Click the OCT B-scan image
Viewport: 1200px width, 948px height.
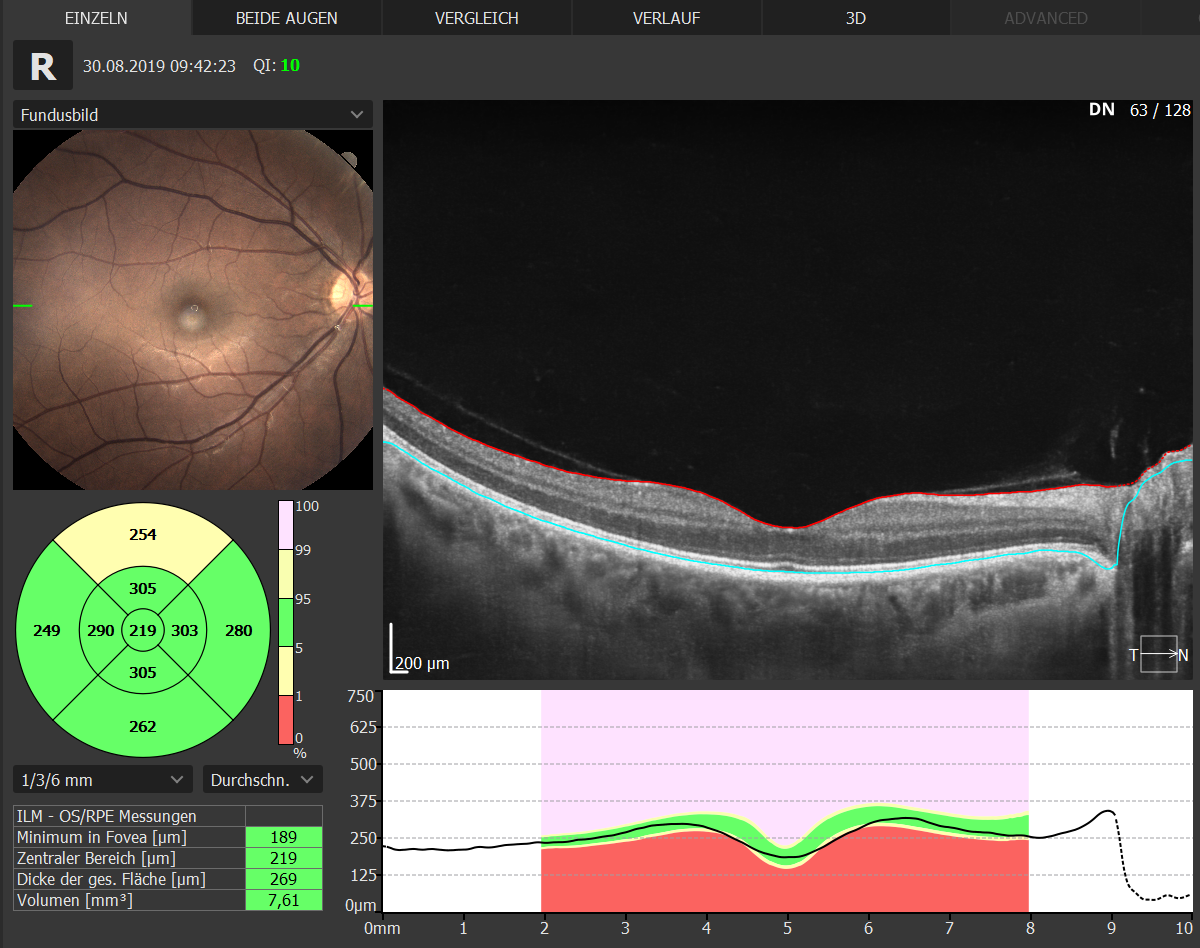tap(788, 390)
